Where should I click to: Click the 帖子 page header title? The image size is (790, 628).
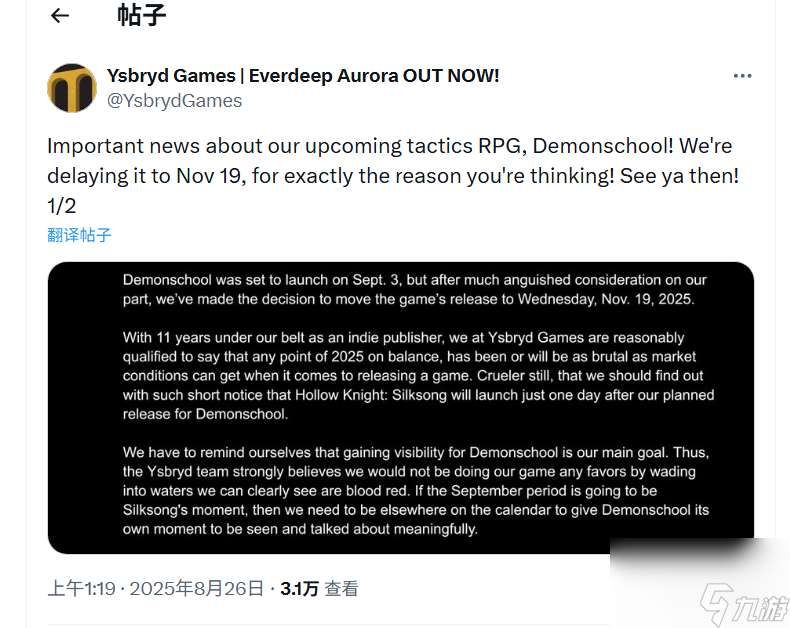click(x=142, y=15)
